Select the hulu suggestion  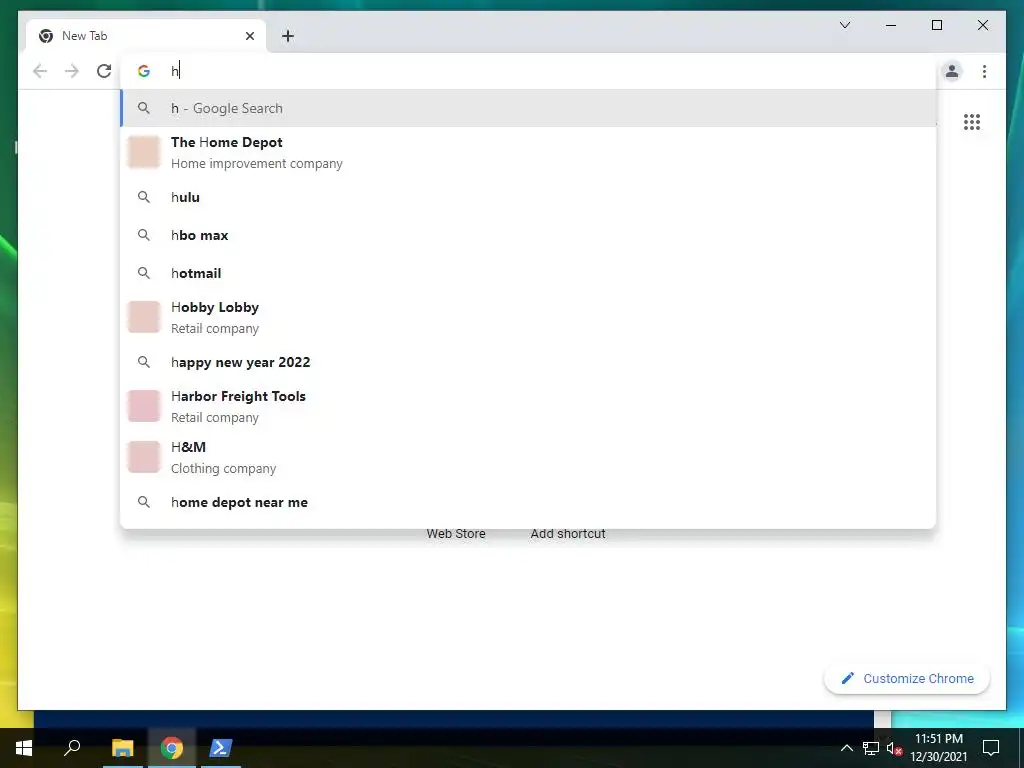[528, 197]
